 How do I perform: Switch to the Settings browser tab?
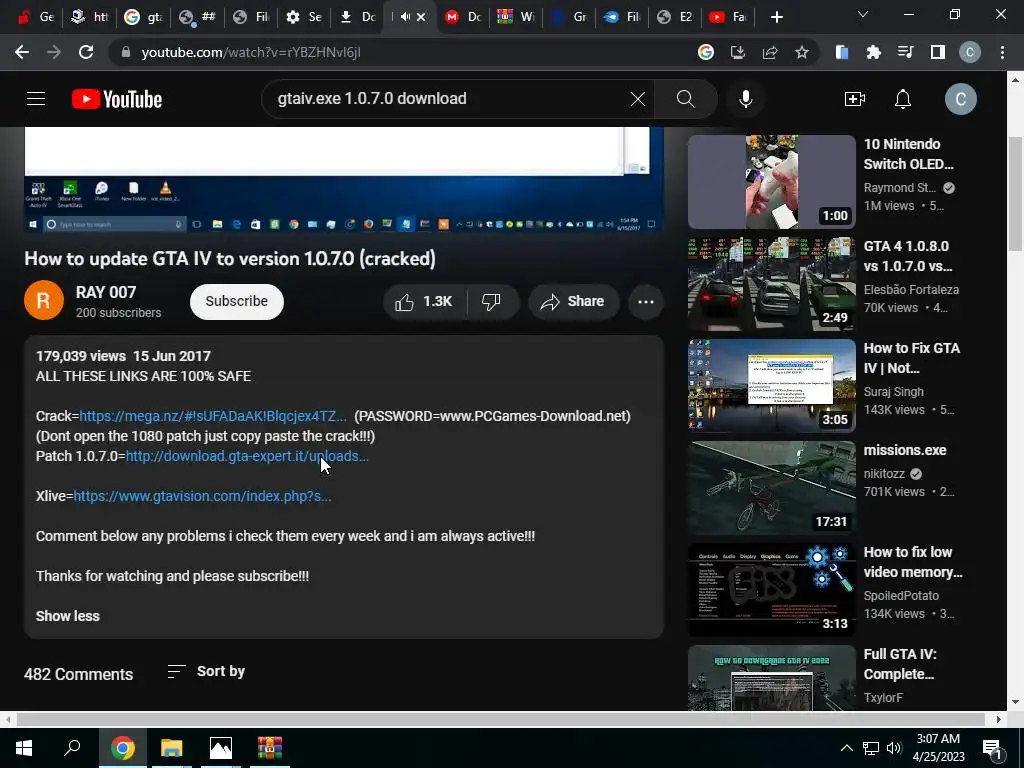[x=305, y=17]
